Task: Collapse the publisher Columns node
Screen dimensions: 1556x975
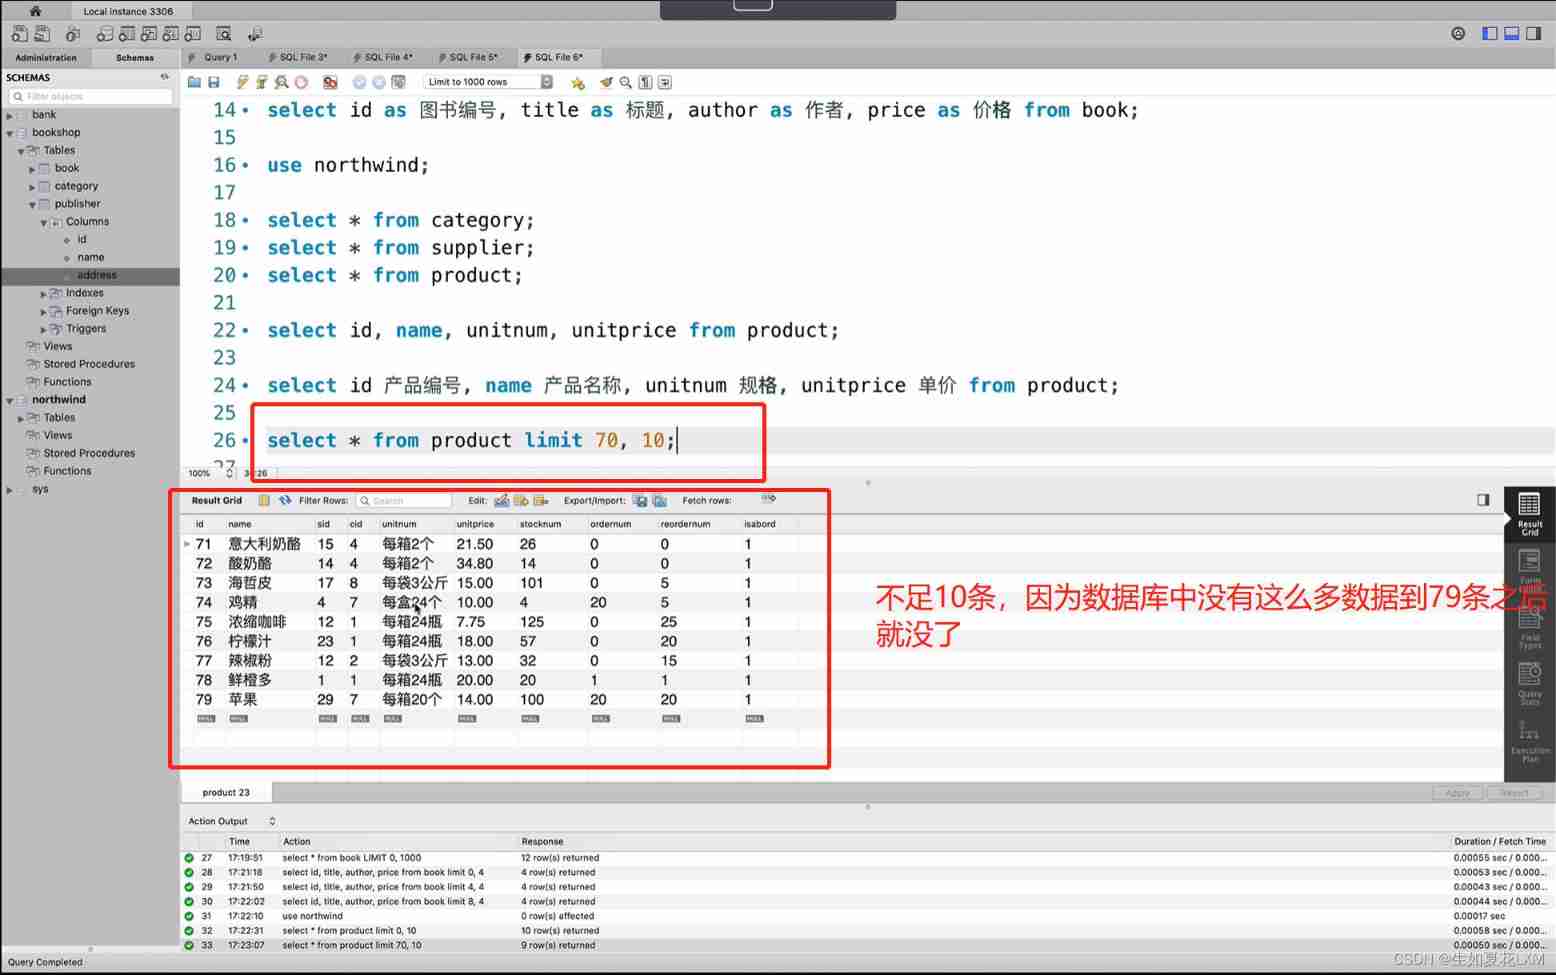Action: click(44, 223)
